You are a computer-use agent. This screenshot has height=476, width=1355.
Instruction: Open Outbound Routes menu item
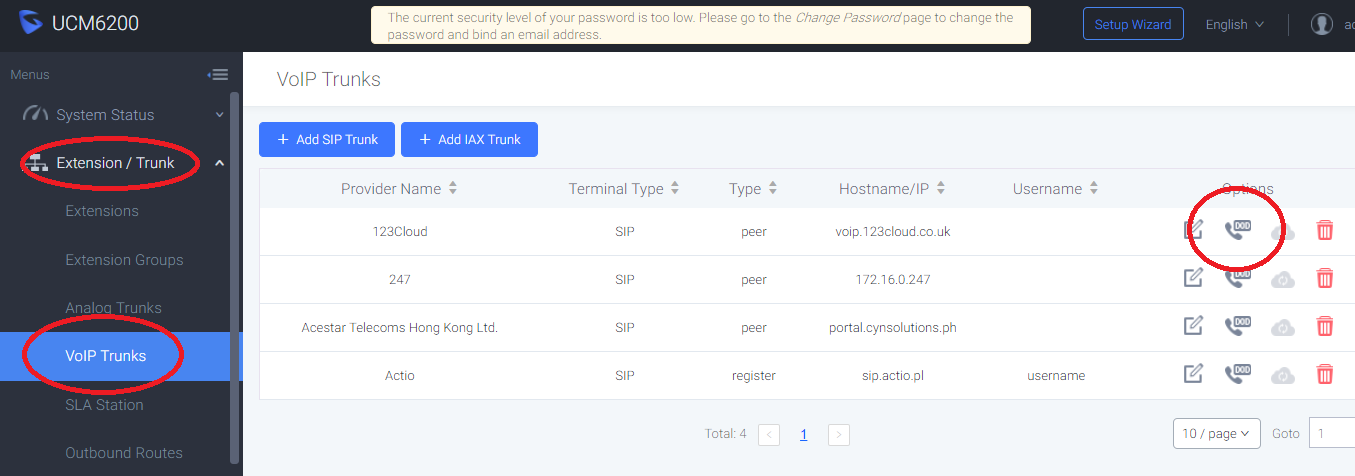(124, 453)
